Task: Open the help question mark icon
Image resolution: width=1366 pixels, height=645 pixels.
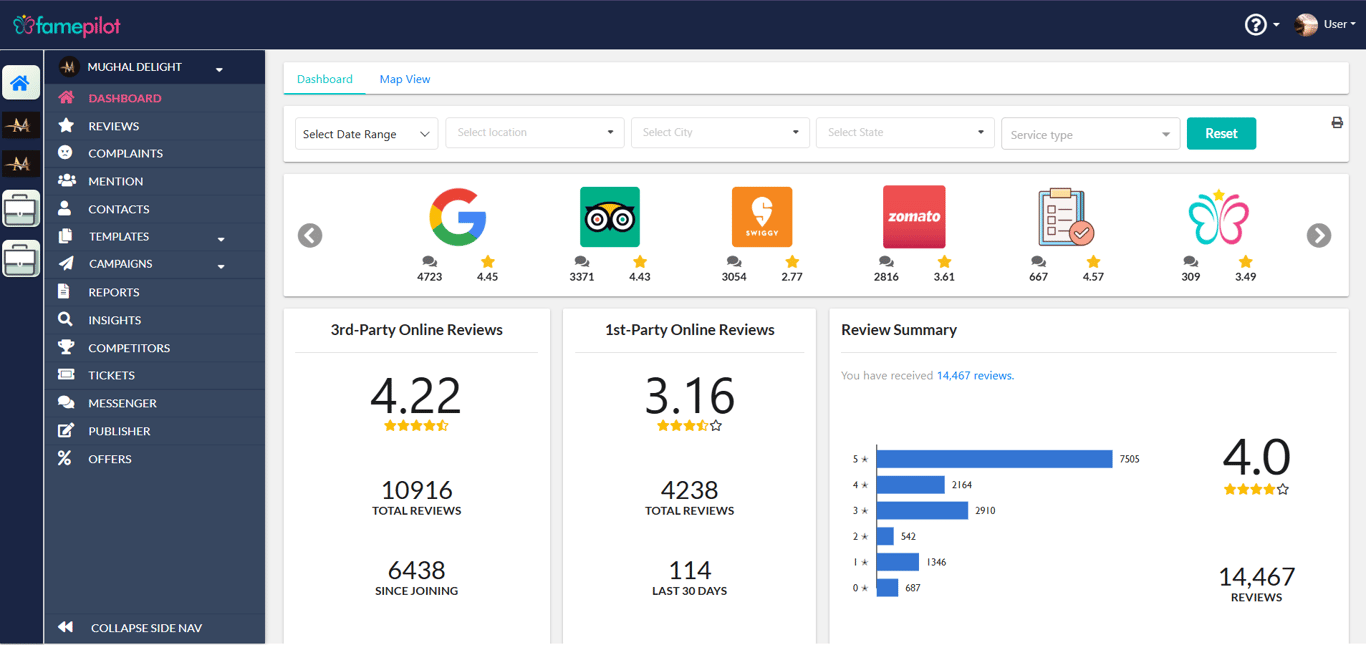Action: [1256, 25]
